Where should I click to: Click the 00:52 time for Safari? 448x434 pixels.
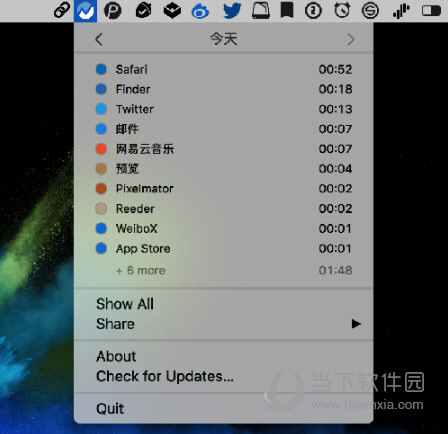[x=335, y=69]
